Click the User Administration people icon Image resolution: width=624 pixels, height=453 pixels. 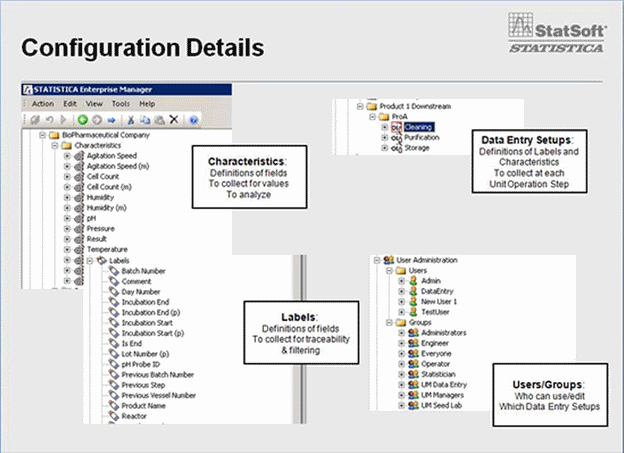coord(389,260)
